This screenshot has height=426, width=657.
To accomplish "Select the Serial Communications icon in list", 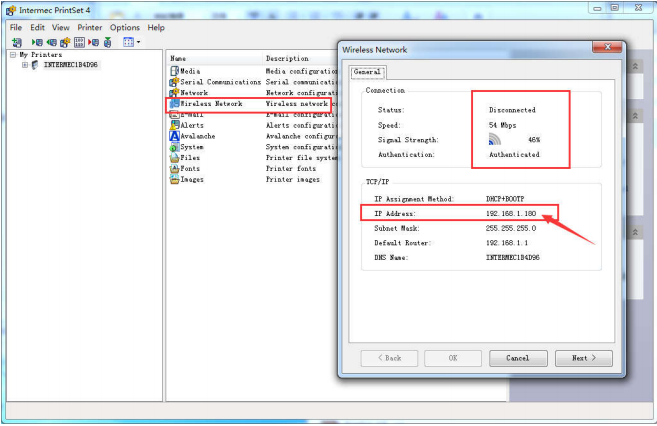I will [174, 82].
